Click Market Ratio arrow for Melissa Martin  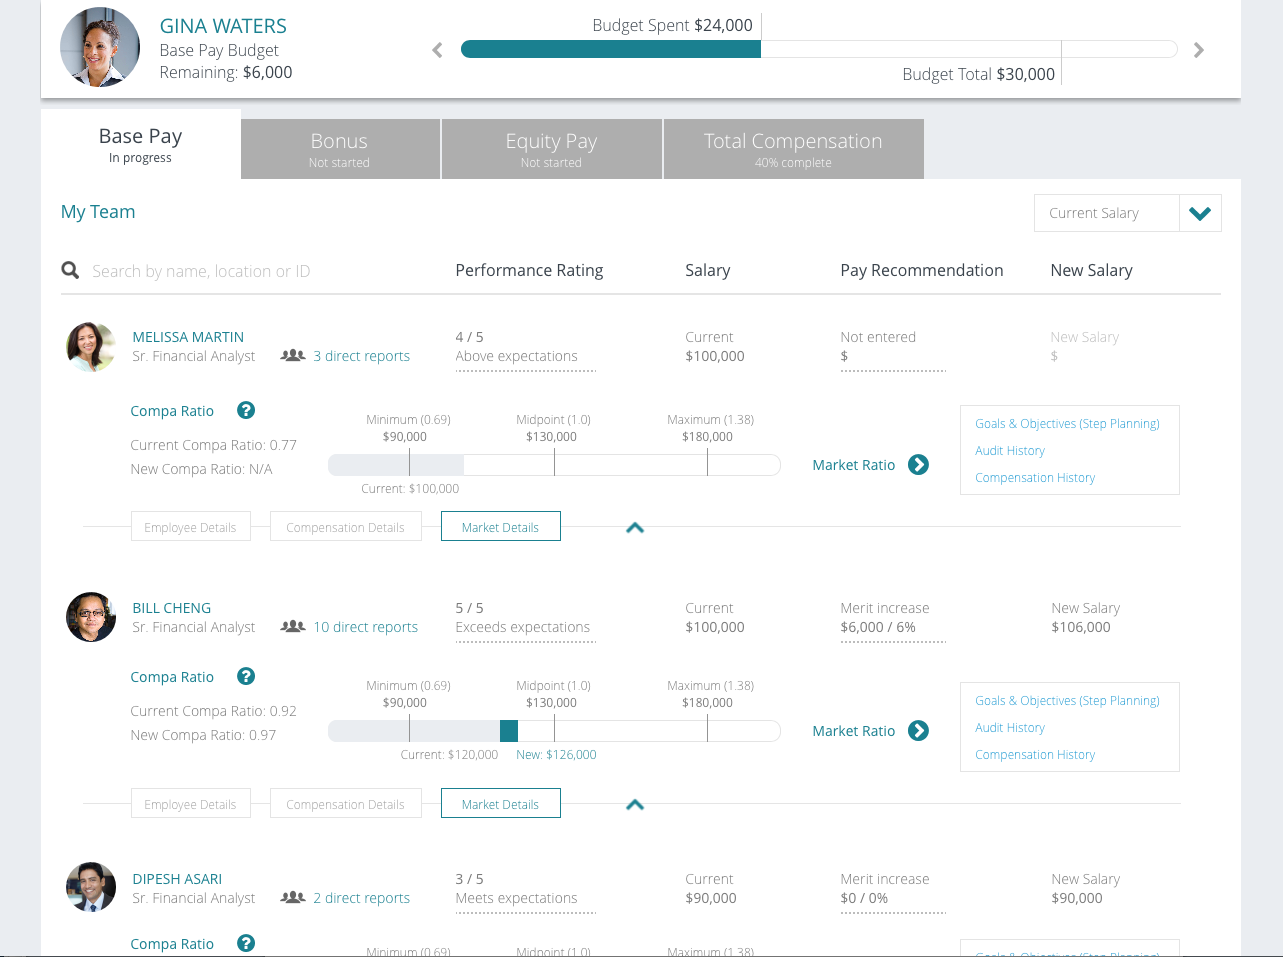click(x=918, y=464)
